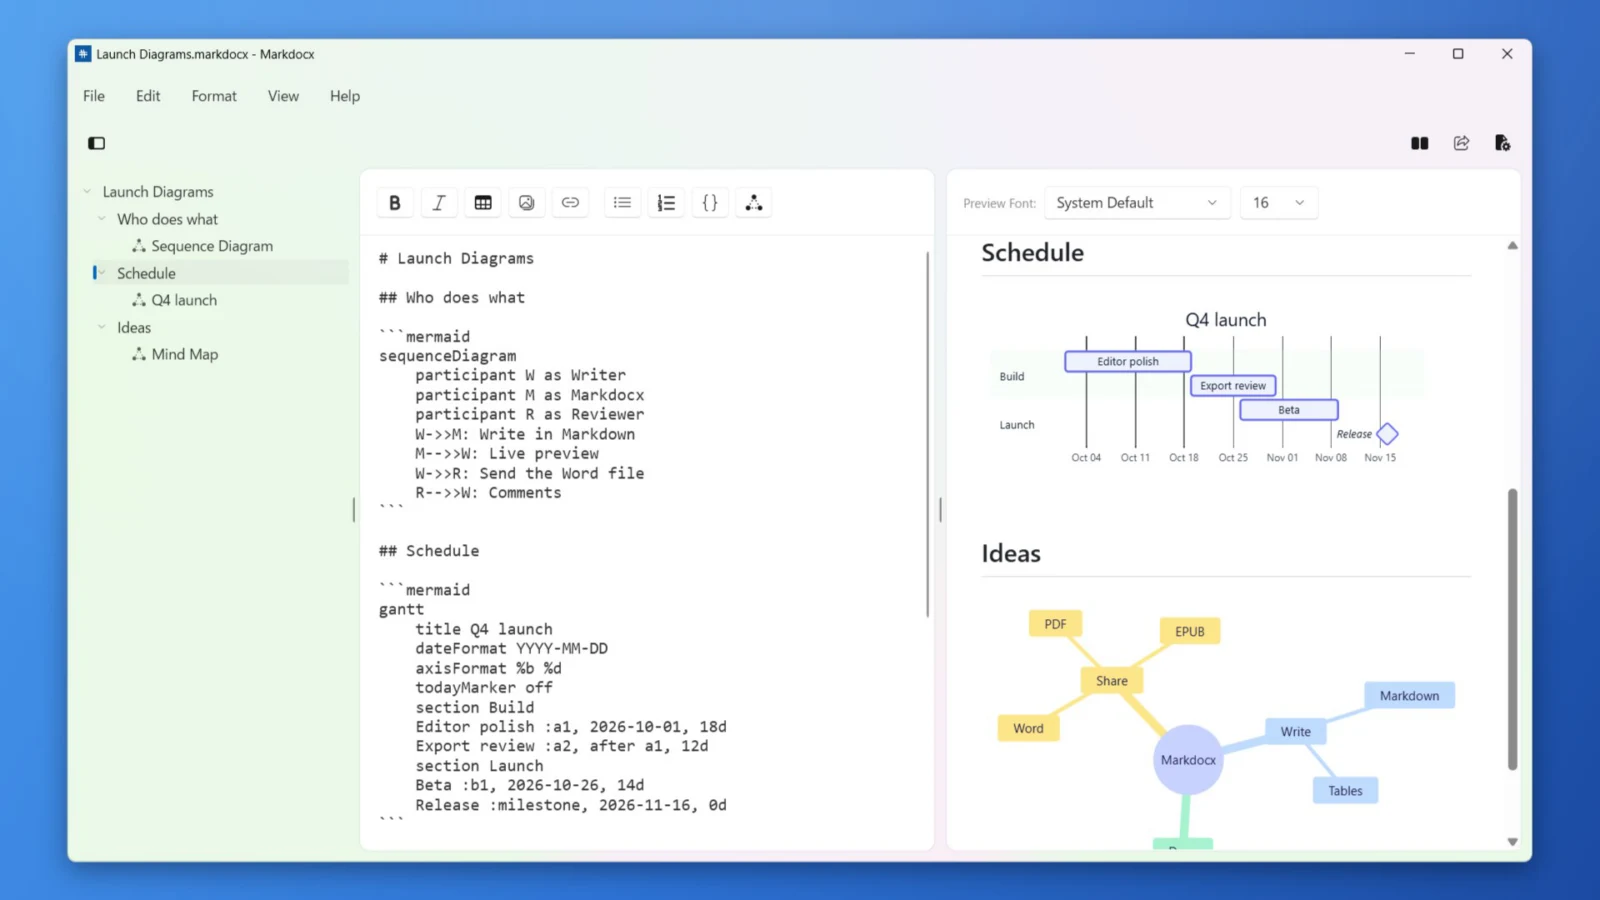This screenshot has height=900, width=1600.
Task: Click the splitter between sidebar and editor
Action: (354, 510)
